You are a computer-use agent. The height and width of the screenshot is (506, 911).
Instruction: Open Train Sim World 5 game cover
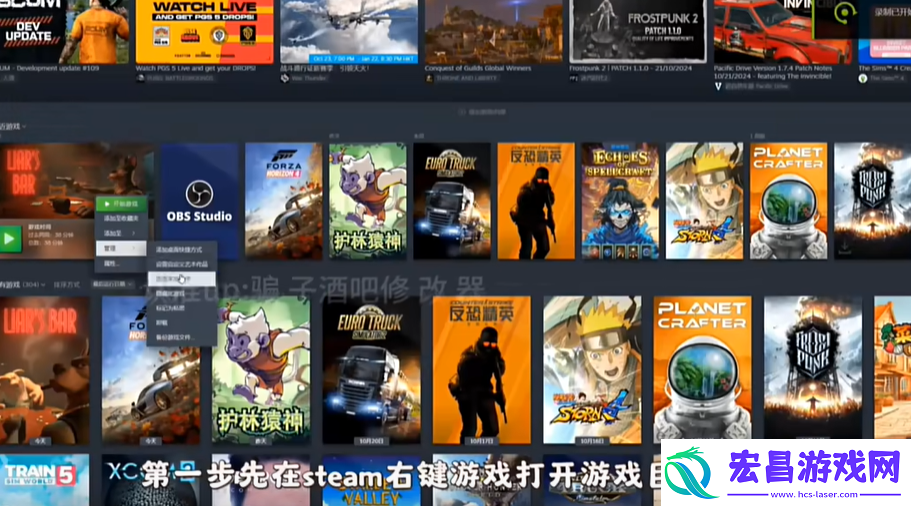click(45, 480)
